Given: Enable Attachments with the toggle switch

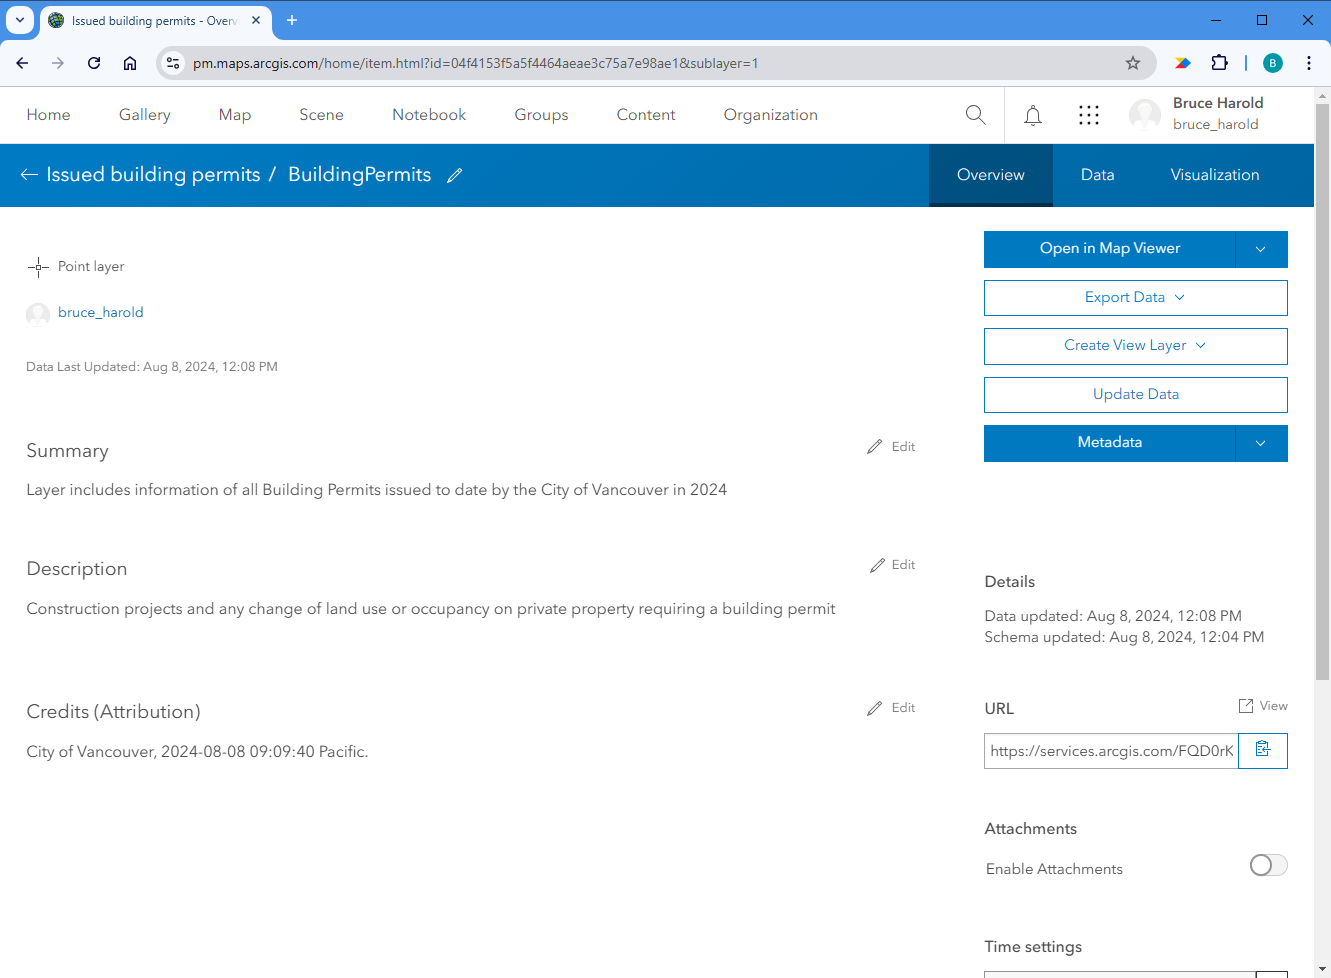Looking at the screenshot, I should coord(1268,864).
